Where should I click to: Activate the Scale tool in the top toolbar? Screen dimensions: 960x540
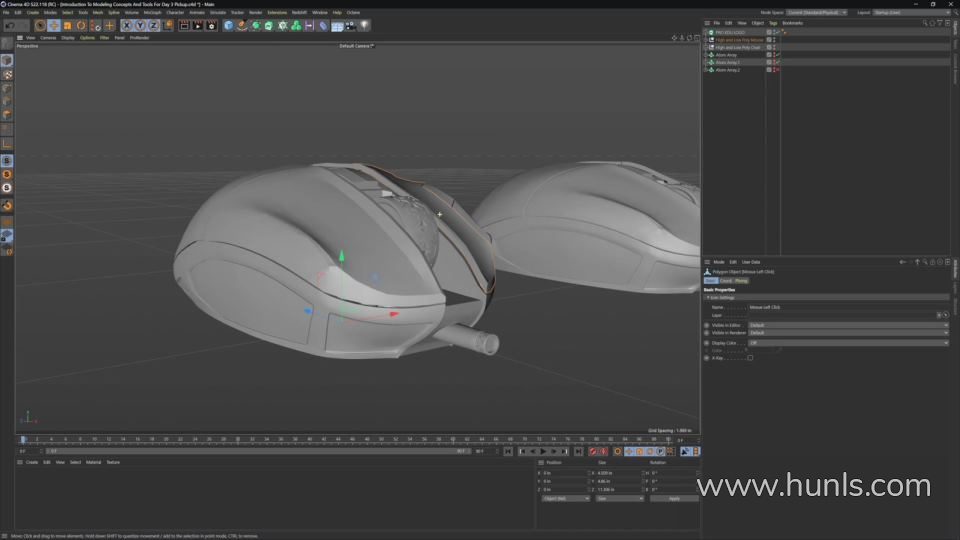click(x=68, y=25)
